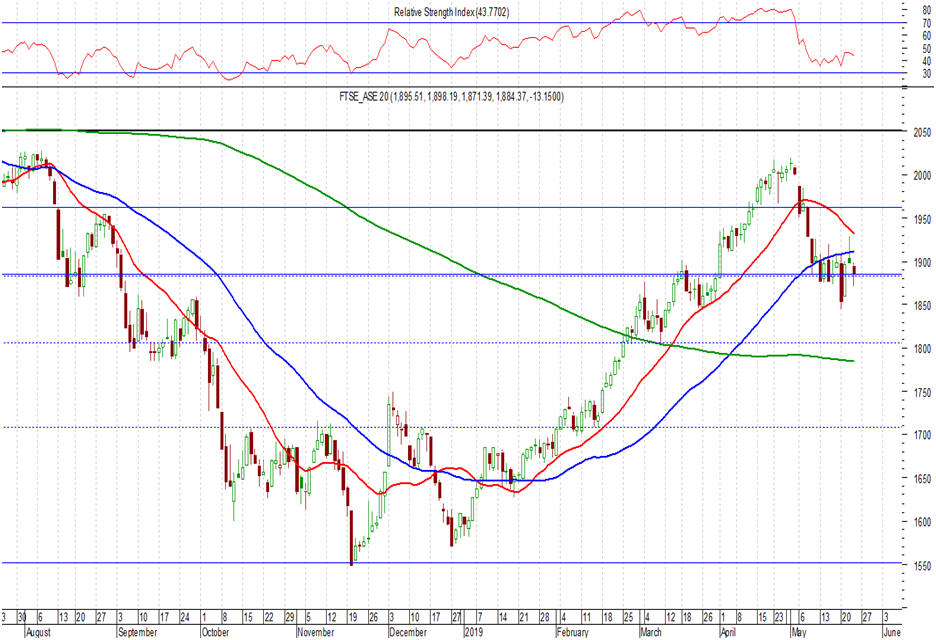Image resolution: width=936 pixels, height=640 pixels.
Task: Click the March month label
Action: (x=651, y=632)
